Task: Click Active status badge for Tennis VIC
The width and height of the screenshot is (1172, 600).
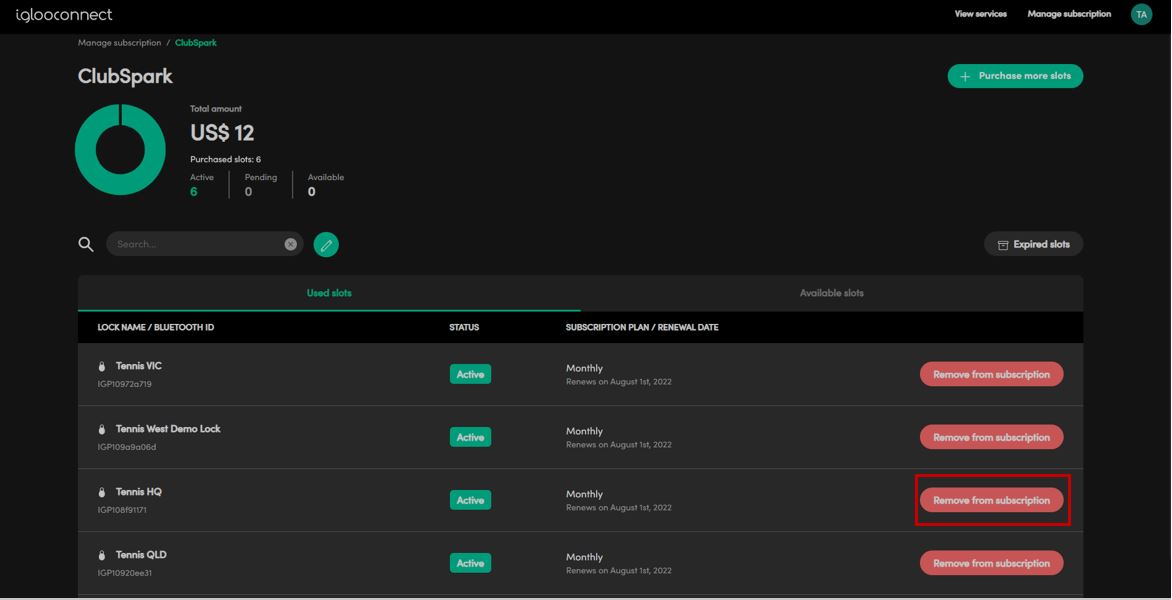Action: point(470,374)
